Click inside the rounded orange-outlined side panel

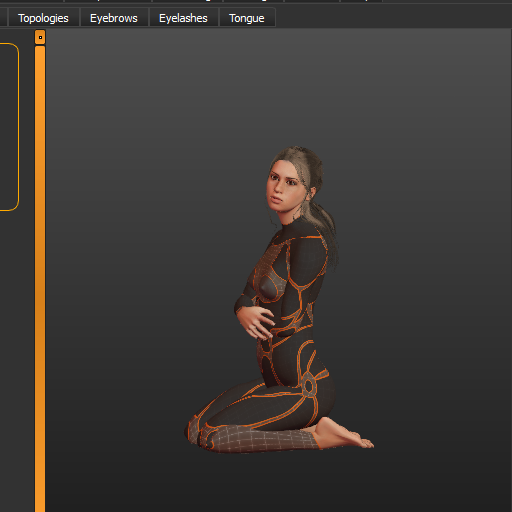click(8, 127)
